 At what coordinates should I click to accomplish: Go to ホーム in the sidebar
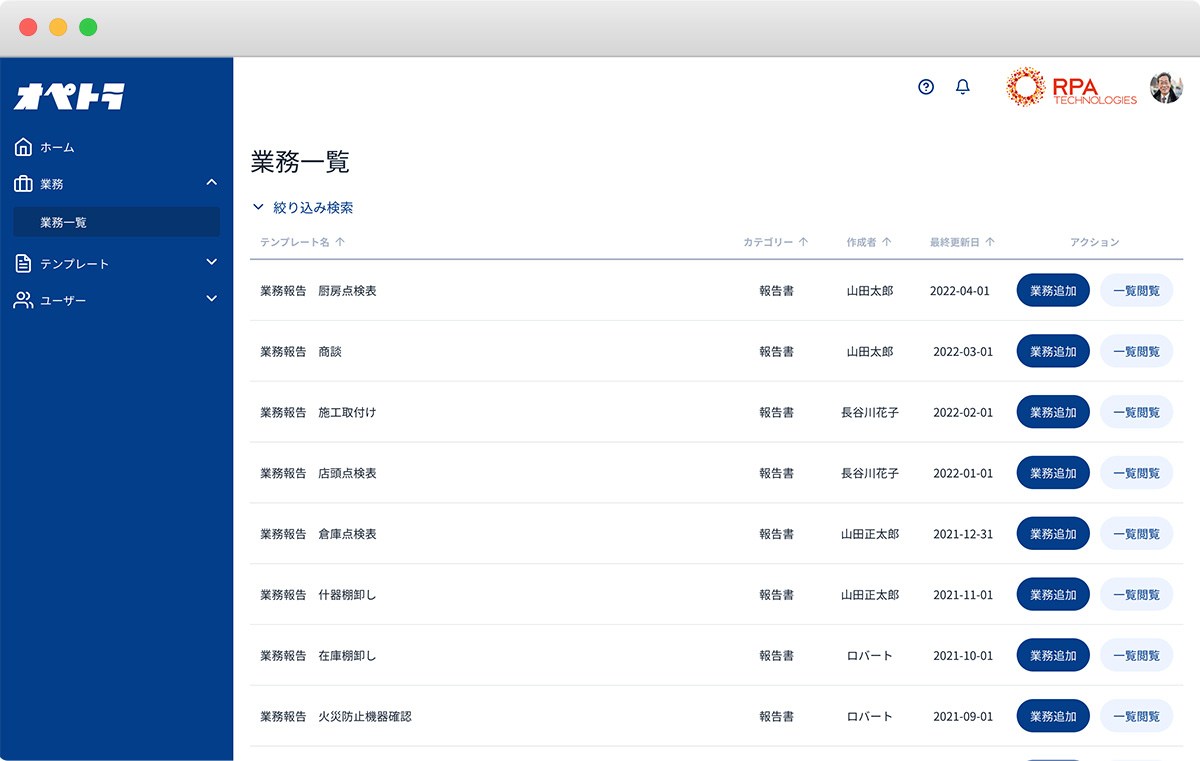(x=57, y=148)
